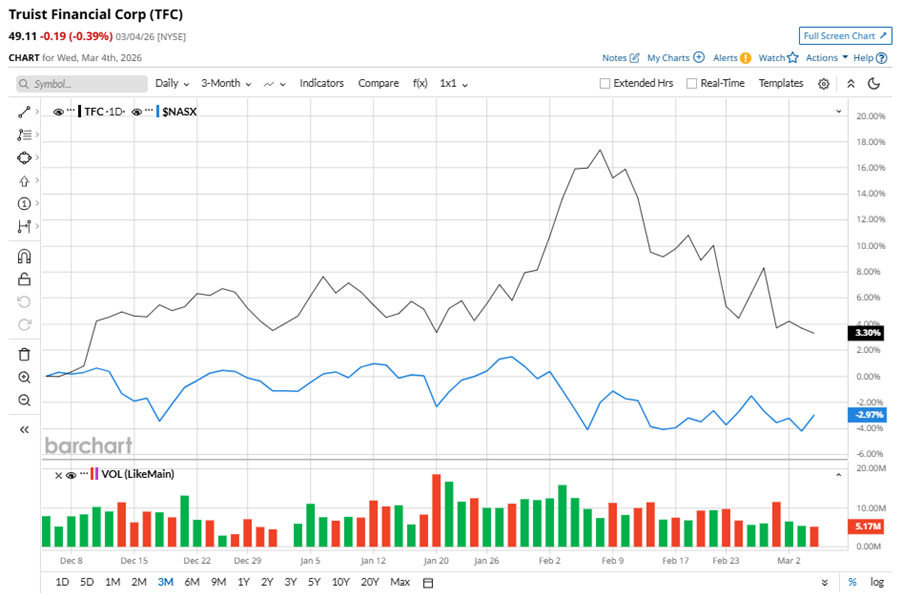The width and height of the screenshot is (902, 599).
Task: Hide the VOL indicator with eye icon
Action: click(x=71, y=475)
